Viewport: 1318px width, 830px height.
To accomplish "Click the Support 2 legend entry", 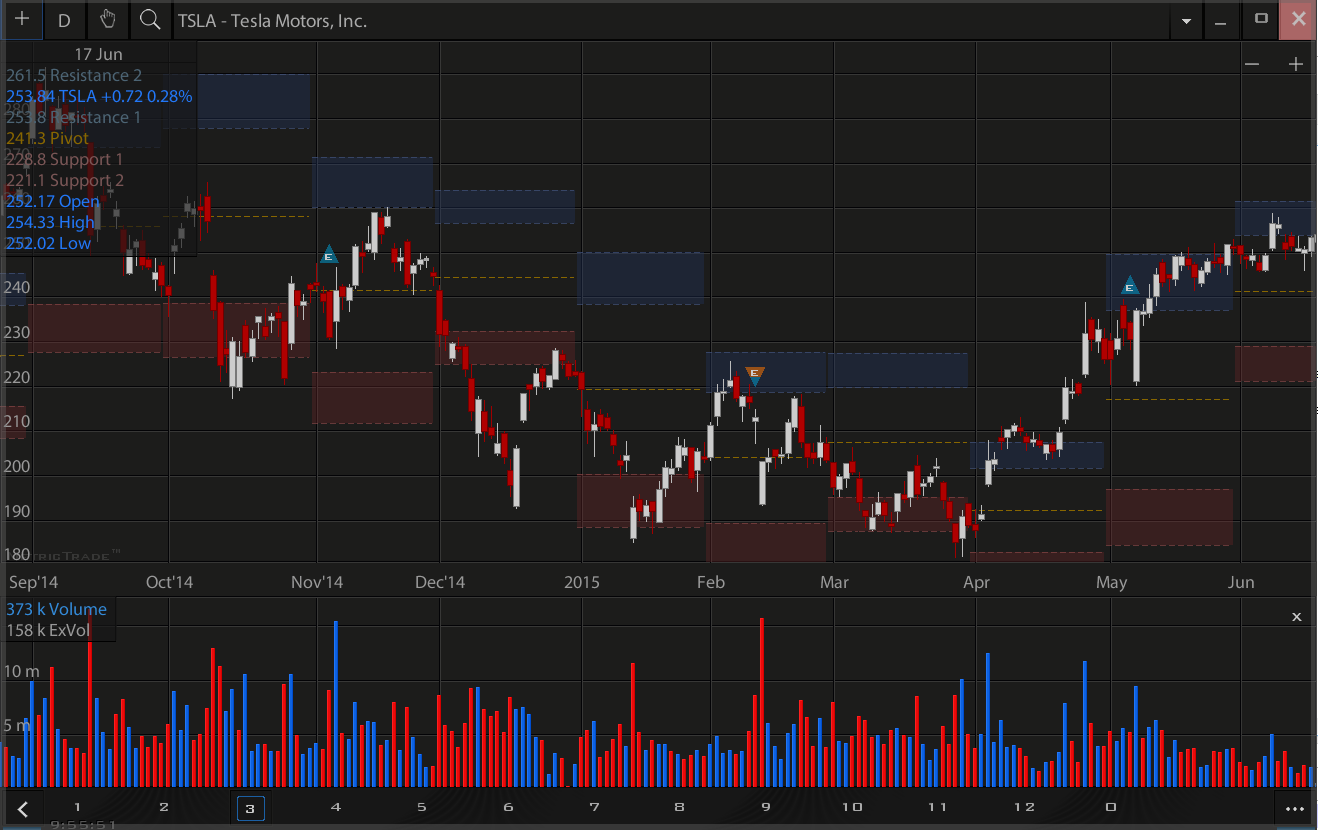I will pos(65,180).
